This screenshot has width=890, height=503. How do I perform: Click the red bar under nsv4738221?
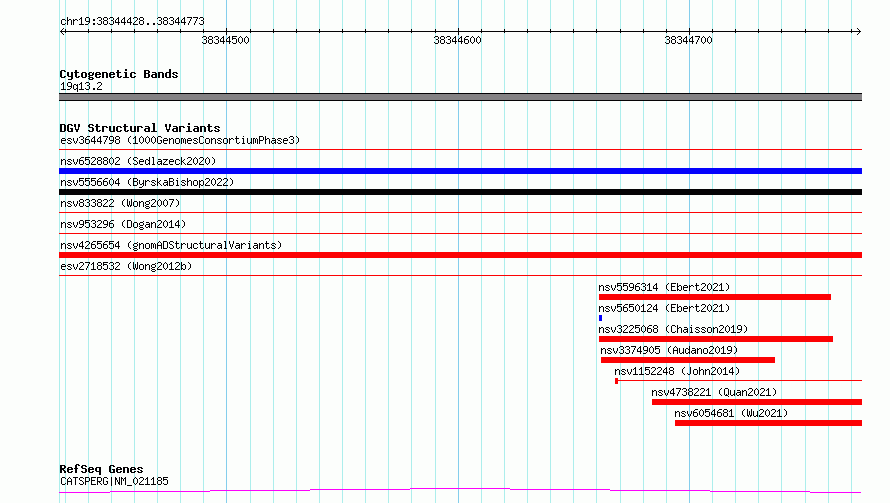(x=757, y=402)
